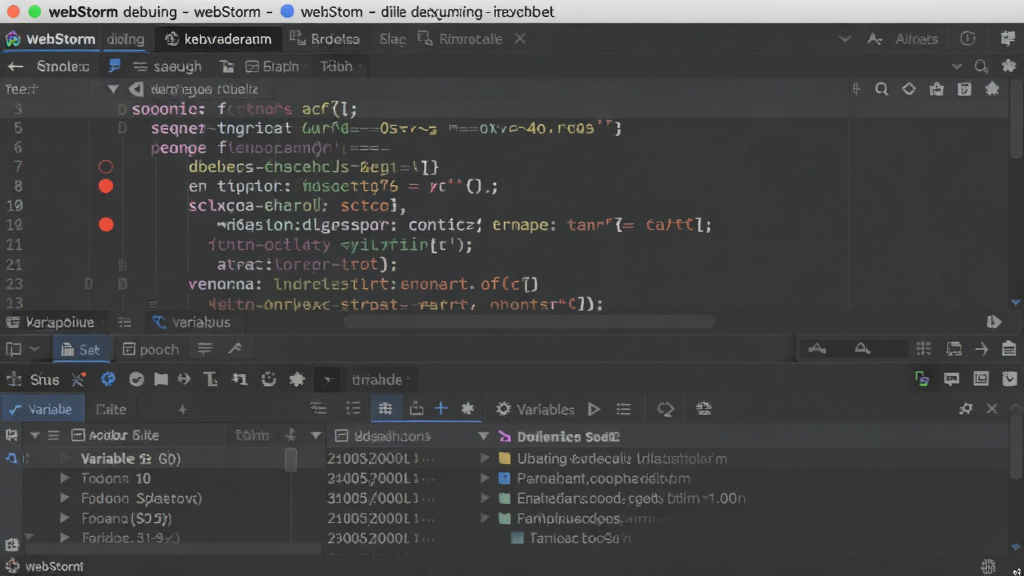The image size is (1024, 576).
Task: Click the blue plus add icon
Action: [x=441, y=409]
